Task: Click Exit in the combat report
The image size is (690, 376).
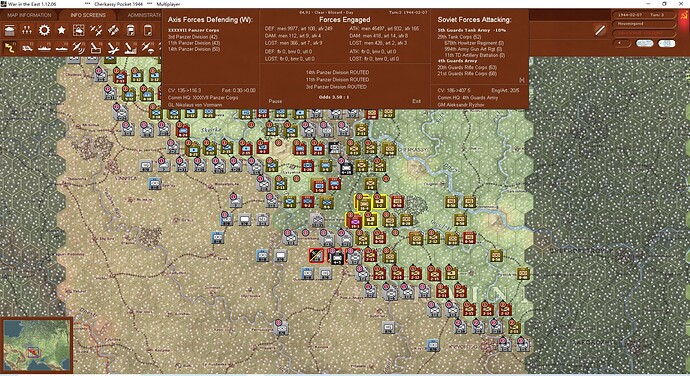Action: coord(416,101)
